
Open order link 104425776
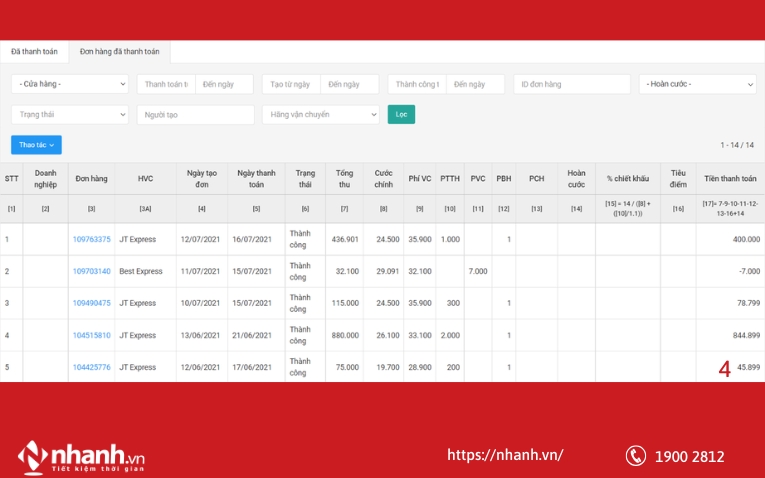[92, 367]
